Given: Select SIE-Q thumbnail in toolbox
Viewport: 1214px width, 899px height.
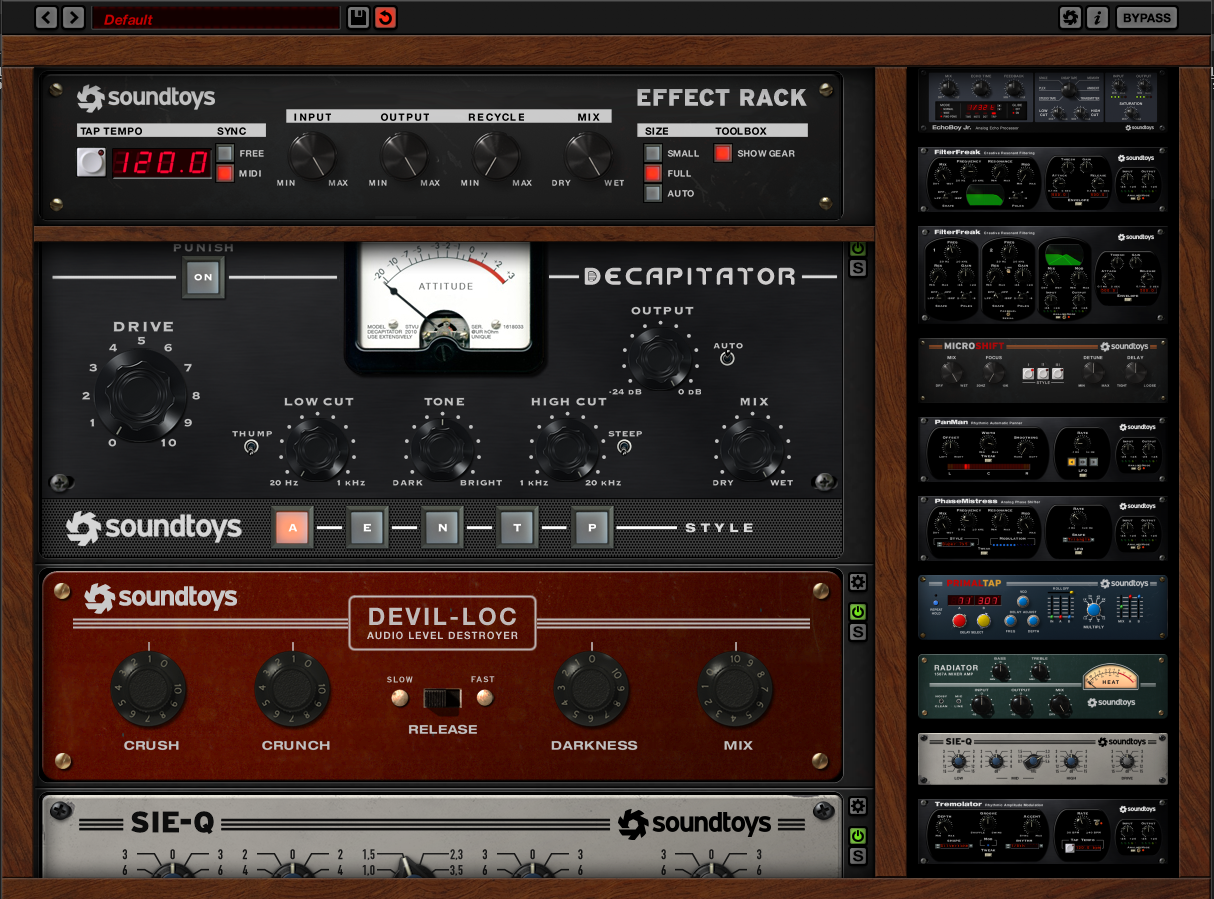Looking at the screenshot, I should pos(1043,759).
